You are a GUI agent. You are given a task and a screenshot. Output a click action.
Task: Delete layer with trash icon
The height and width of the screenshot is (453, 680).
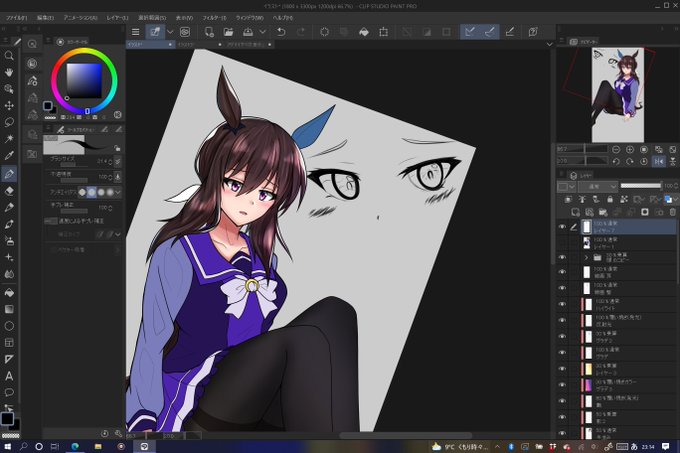pyautogui.click(x=673, y=212)
